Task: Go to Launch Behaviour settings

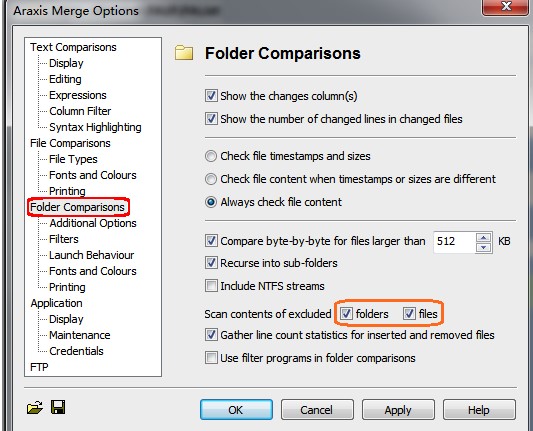Action: coord(91,255)
